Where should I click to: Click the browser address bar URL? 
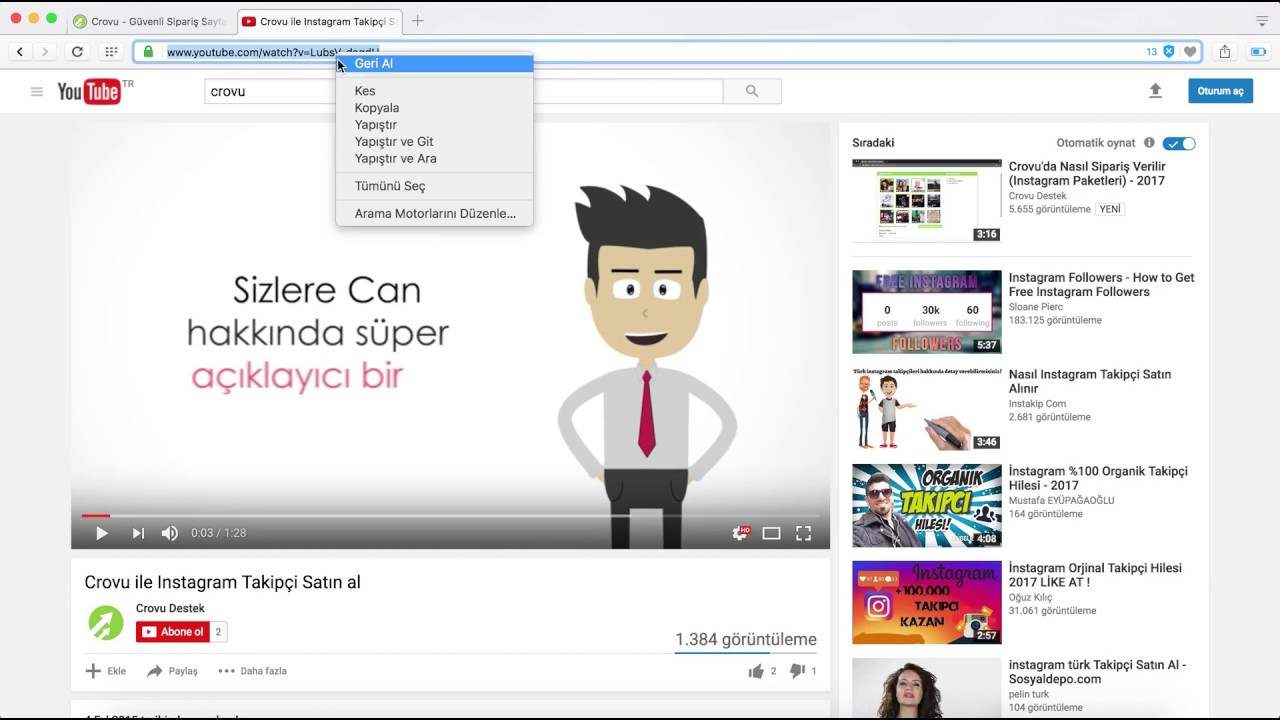click(272, 52)
